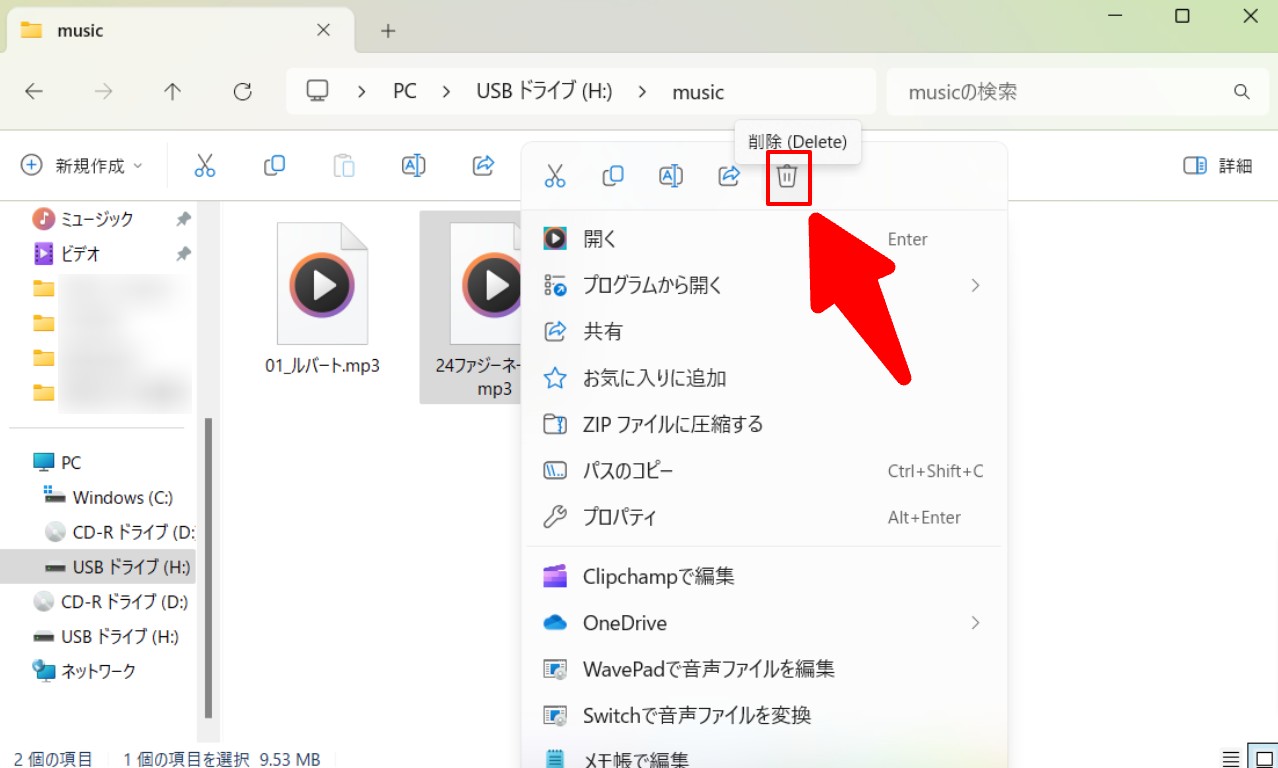Select the 01_ルパート.mp3 file
1278x768 pixels.
pos(322,299)
